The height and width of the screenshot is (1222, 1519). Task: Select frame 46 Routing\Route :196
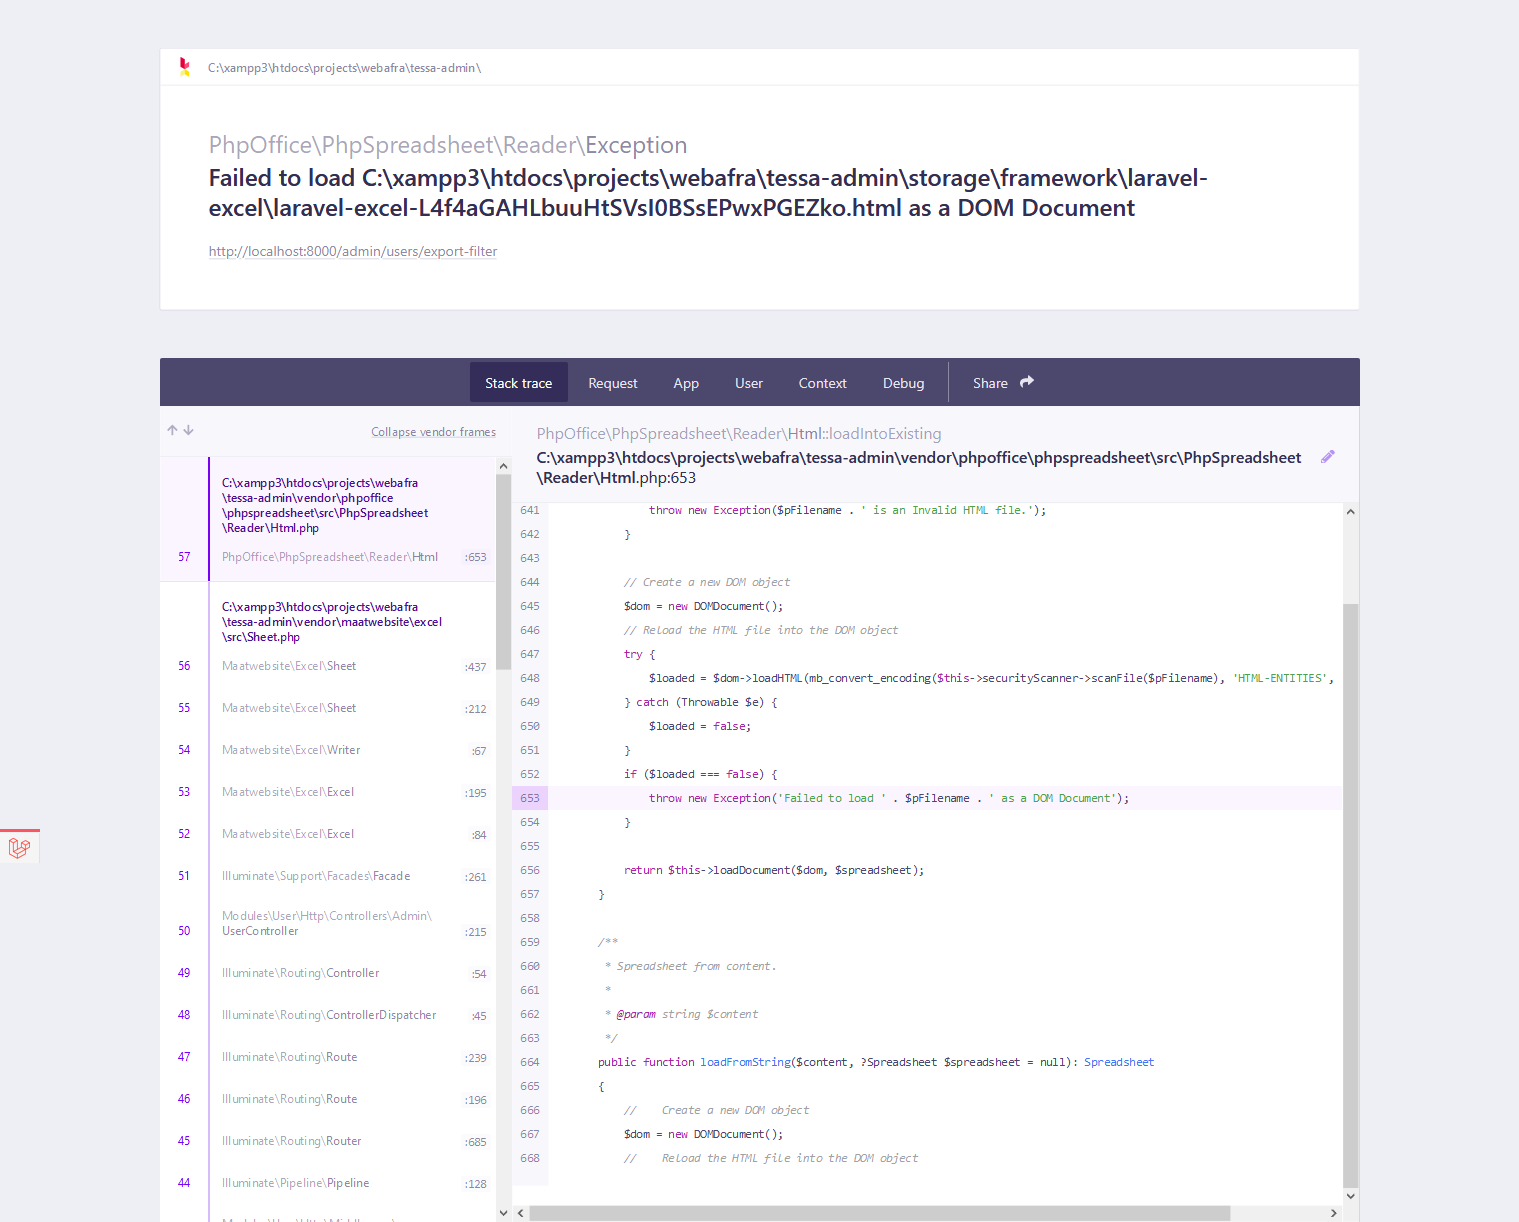tap(328, 1099)
